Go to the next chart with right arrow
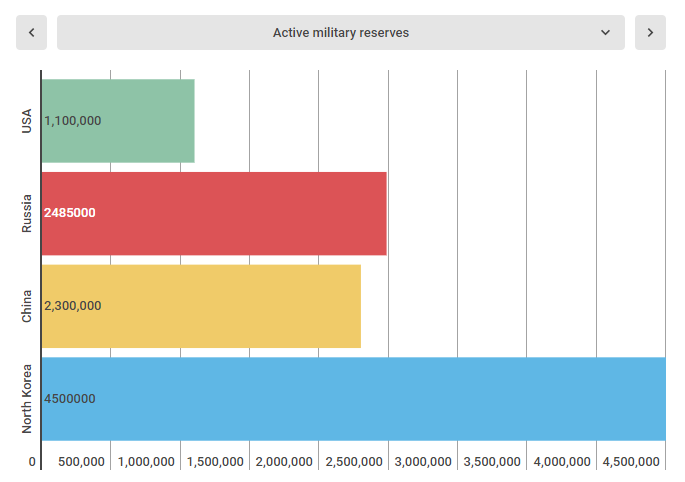The width and height of the screenshot is (685, 482). pyautogui.click(x=650, y=32)
